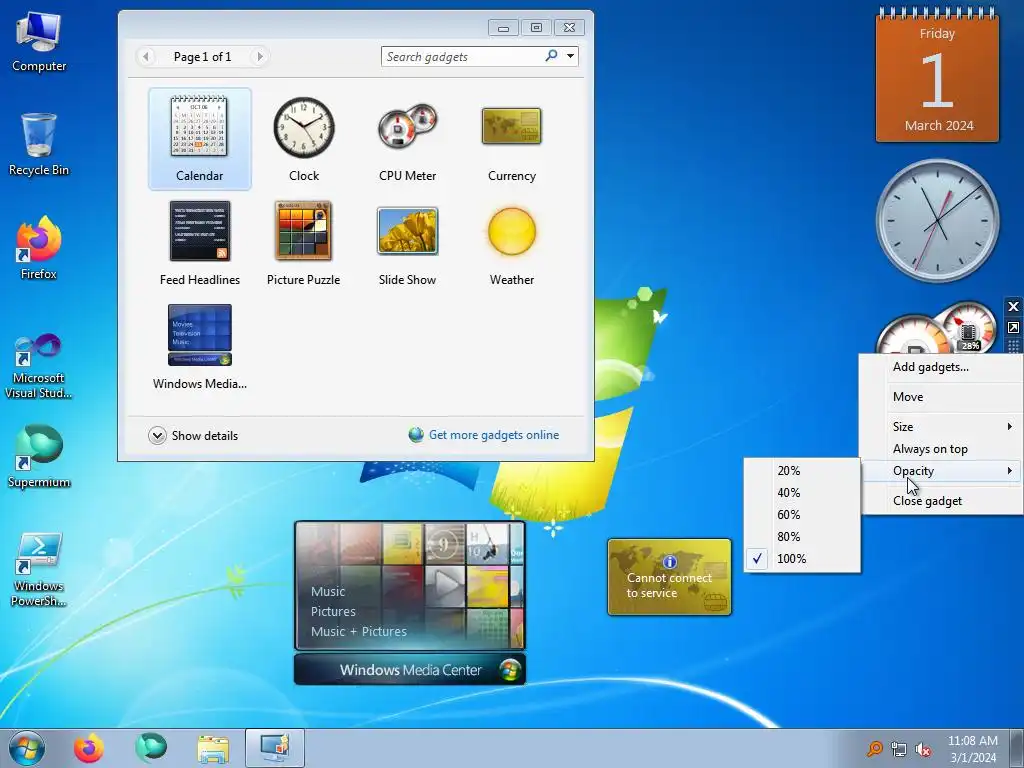
Task: Click the CPU Meter larger size button
Action: pos(1013,327)
